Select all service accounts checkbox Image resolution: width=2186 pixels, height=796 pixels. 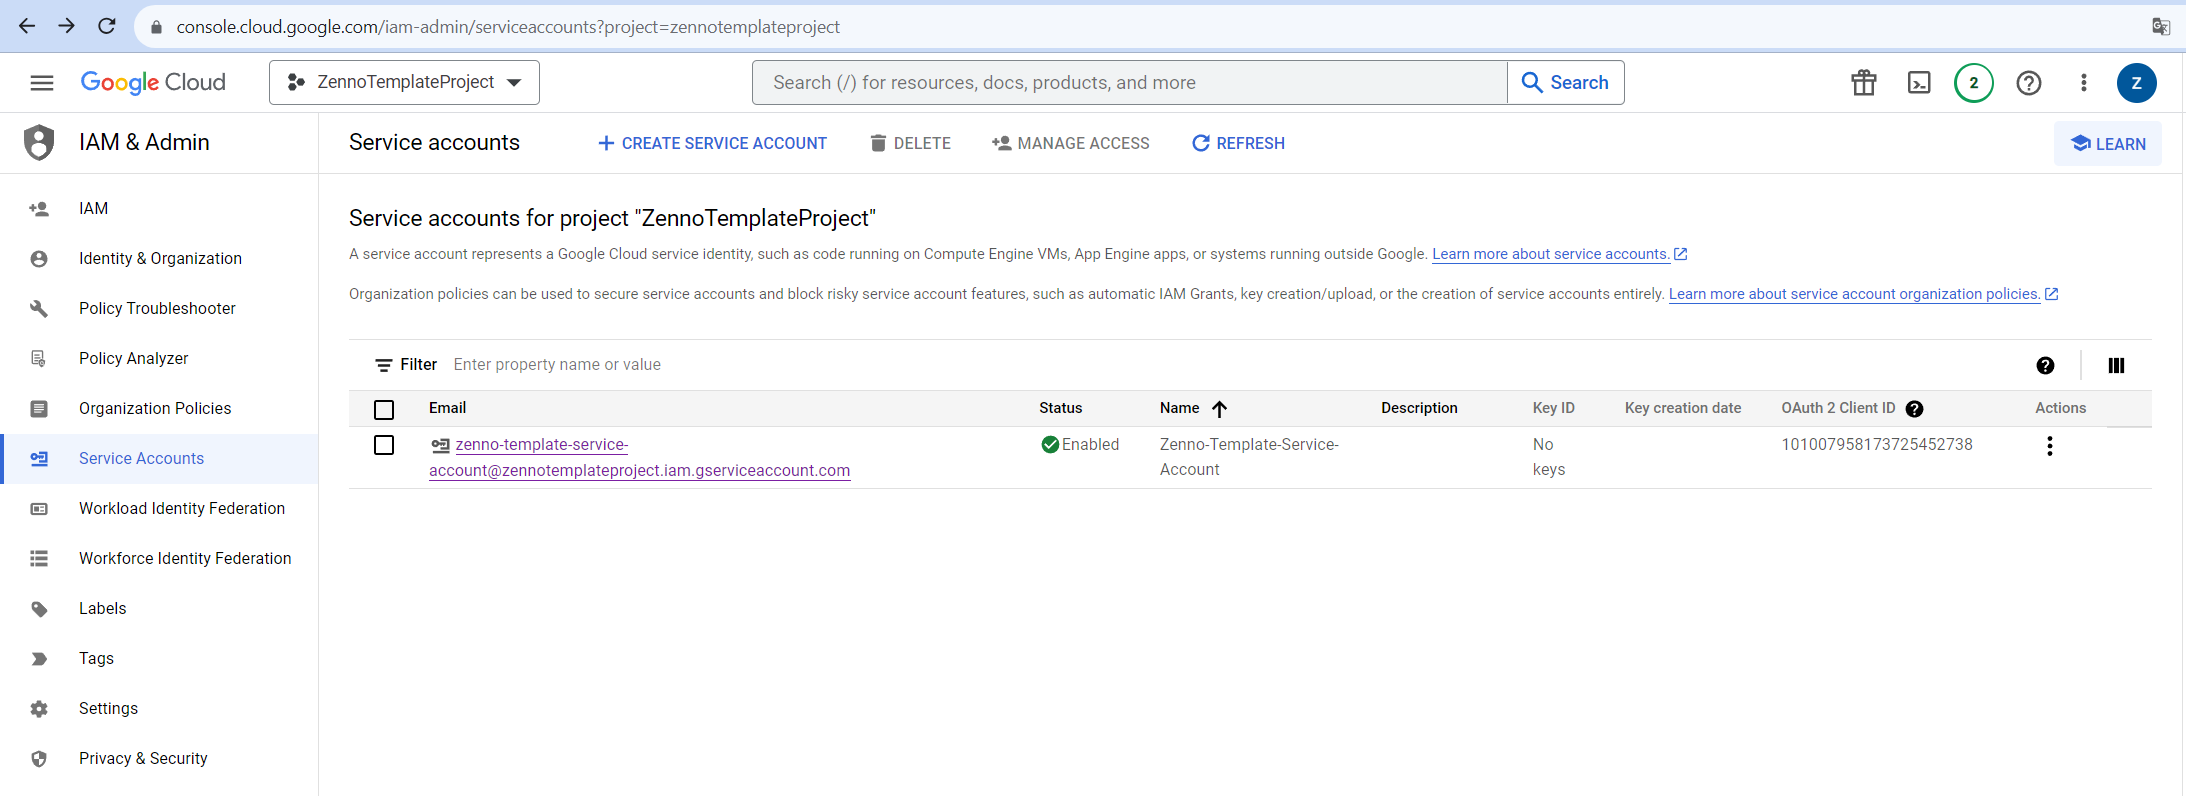[x=384, y=410]
